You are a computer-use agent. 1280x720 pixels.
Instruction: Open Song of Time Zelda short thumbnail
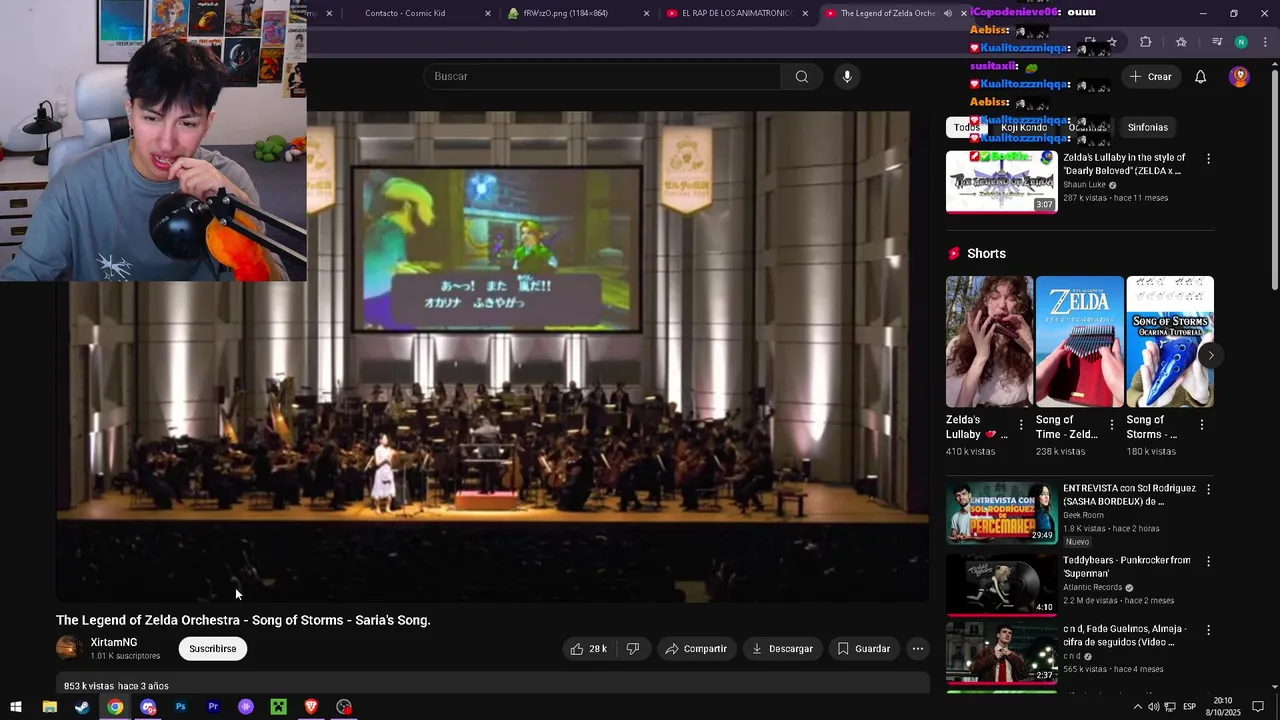1080,342
